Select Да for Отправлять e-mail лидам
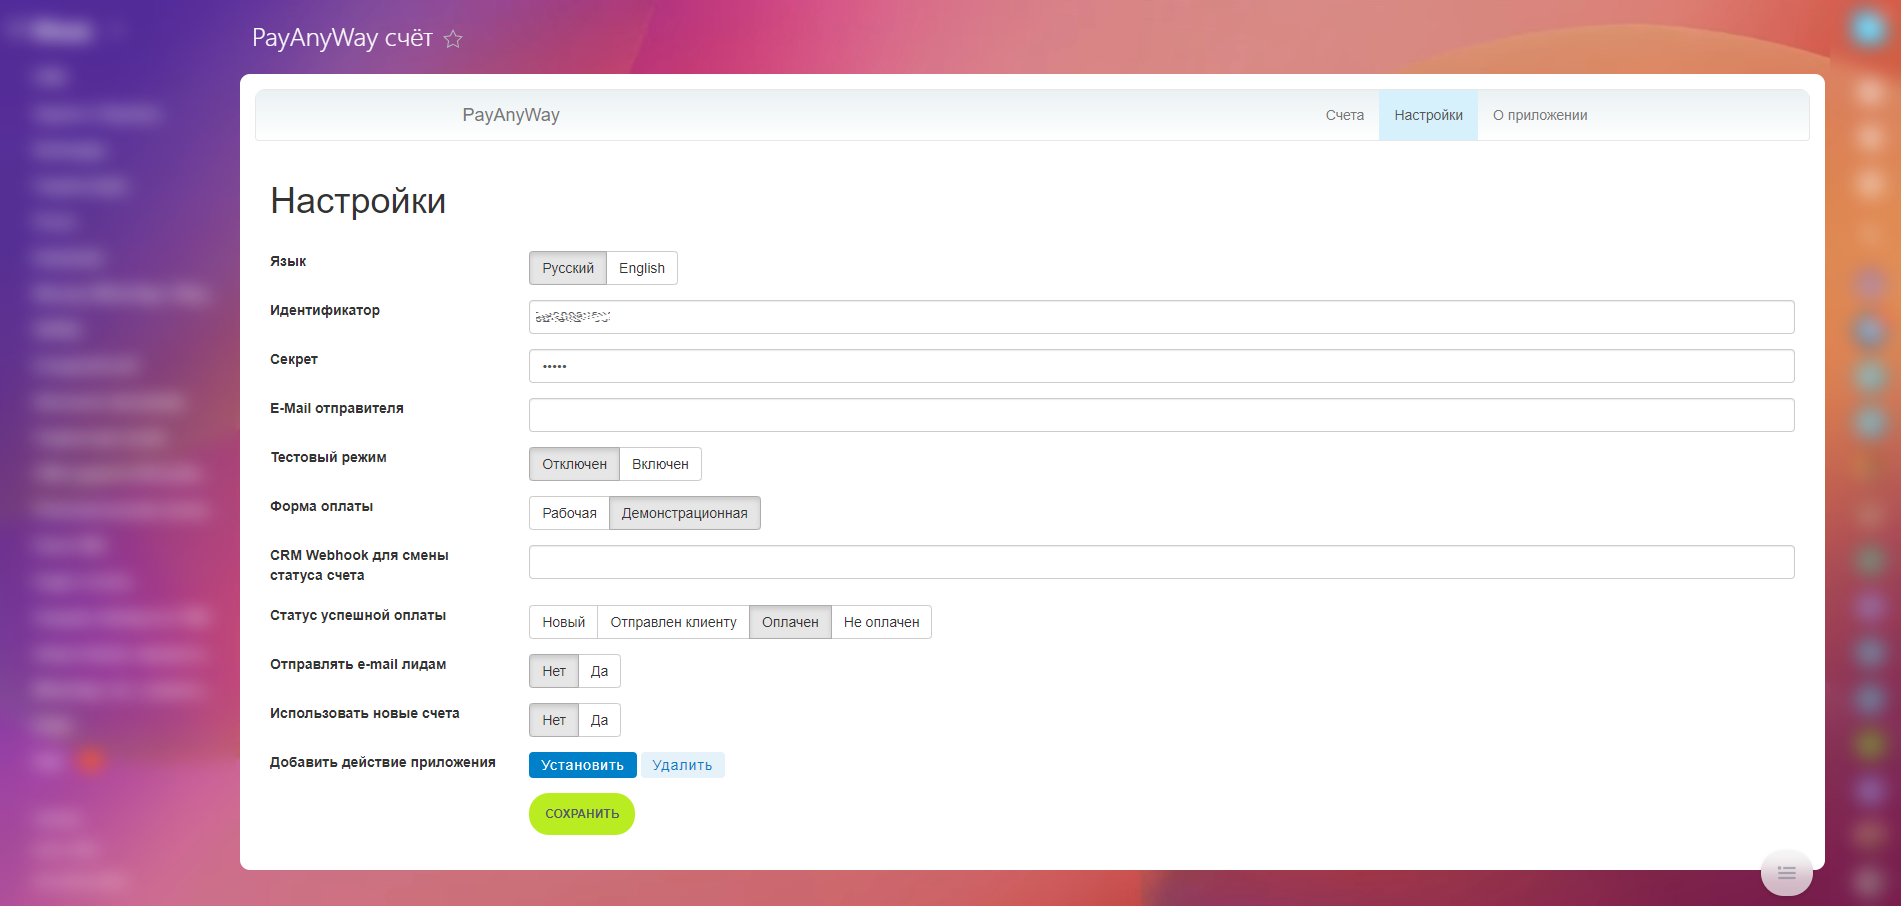Image resolution: width=1901 pixels, height=906 pixels. (600, 671)
